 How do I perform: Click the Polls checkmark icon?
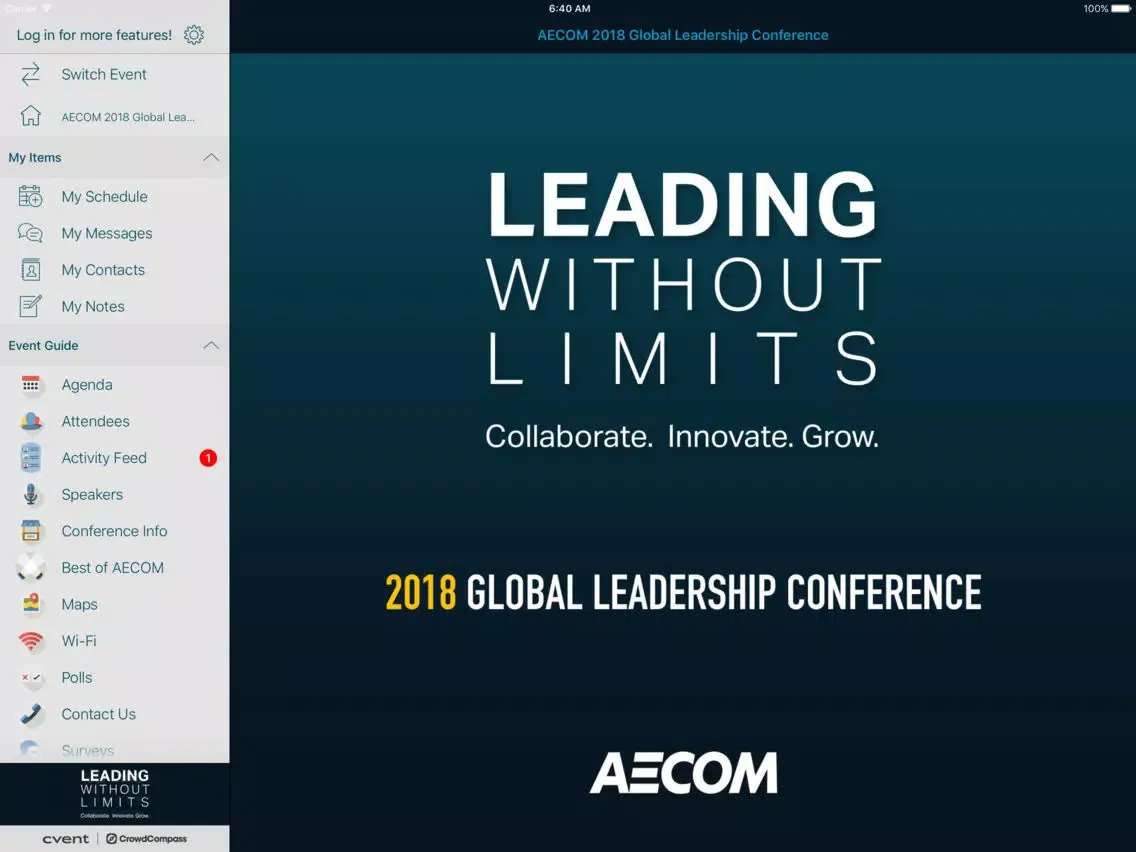(x=30, y=677)
